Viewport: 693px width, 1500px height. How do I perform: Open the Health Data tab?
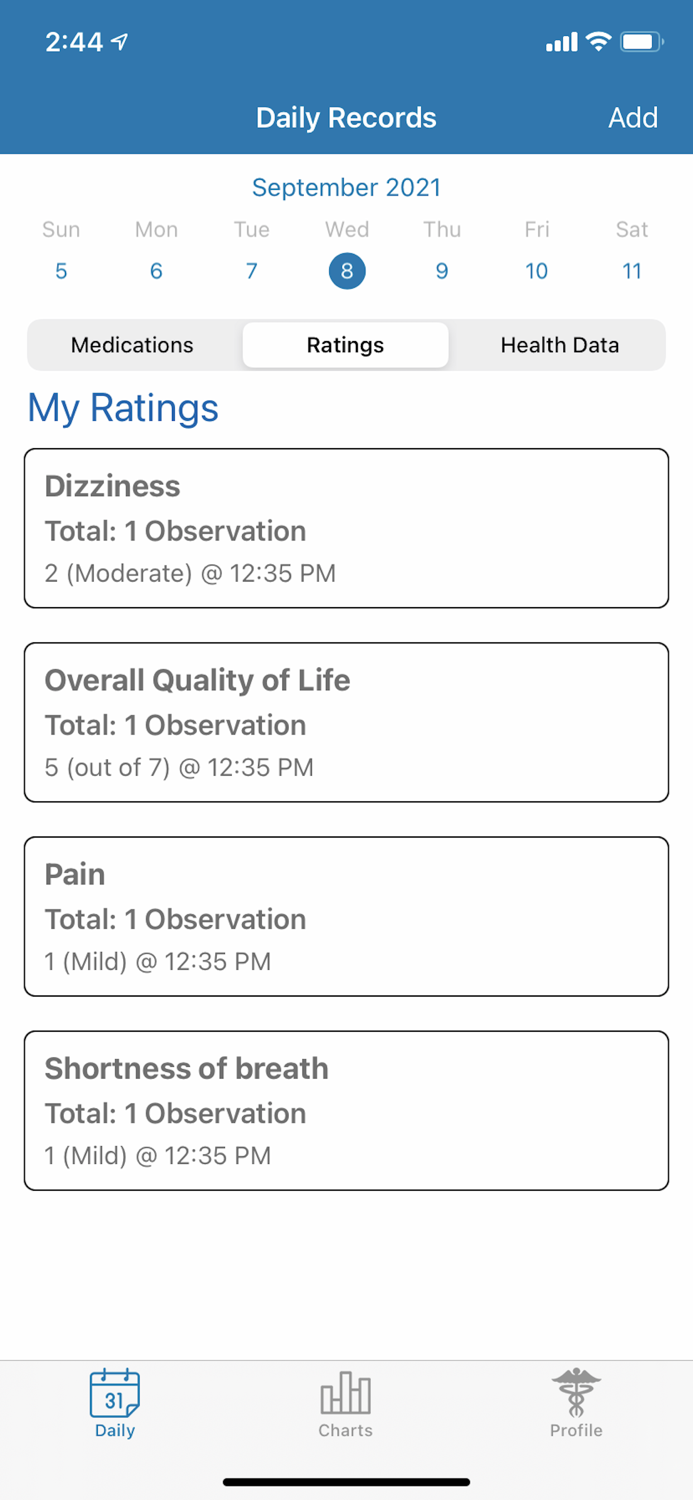(x=559, y=345)
